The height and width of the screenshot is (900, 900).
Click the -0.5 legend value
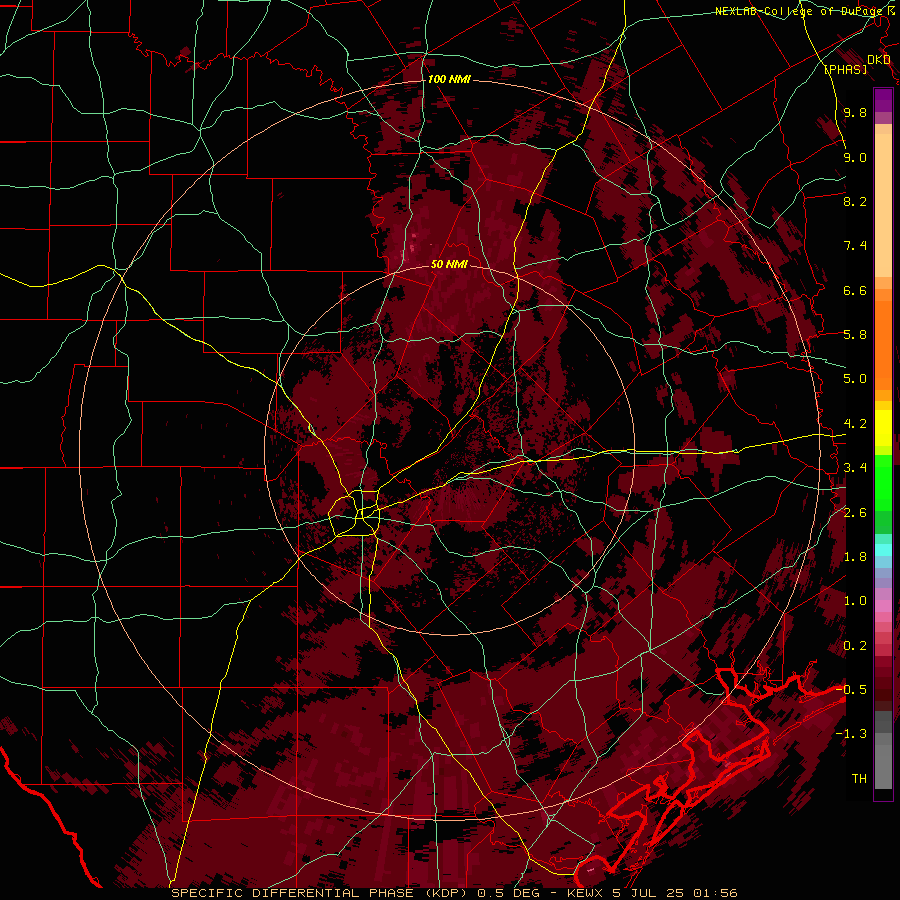(x=851, y=690)
